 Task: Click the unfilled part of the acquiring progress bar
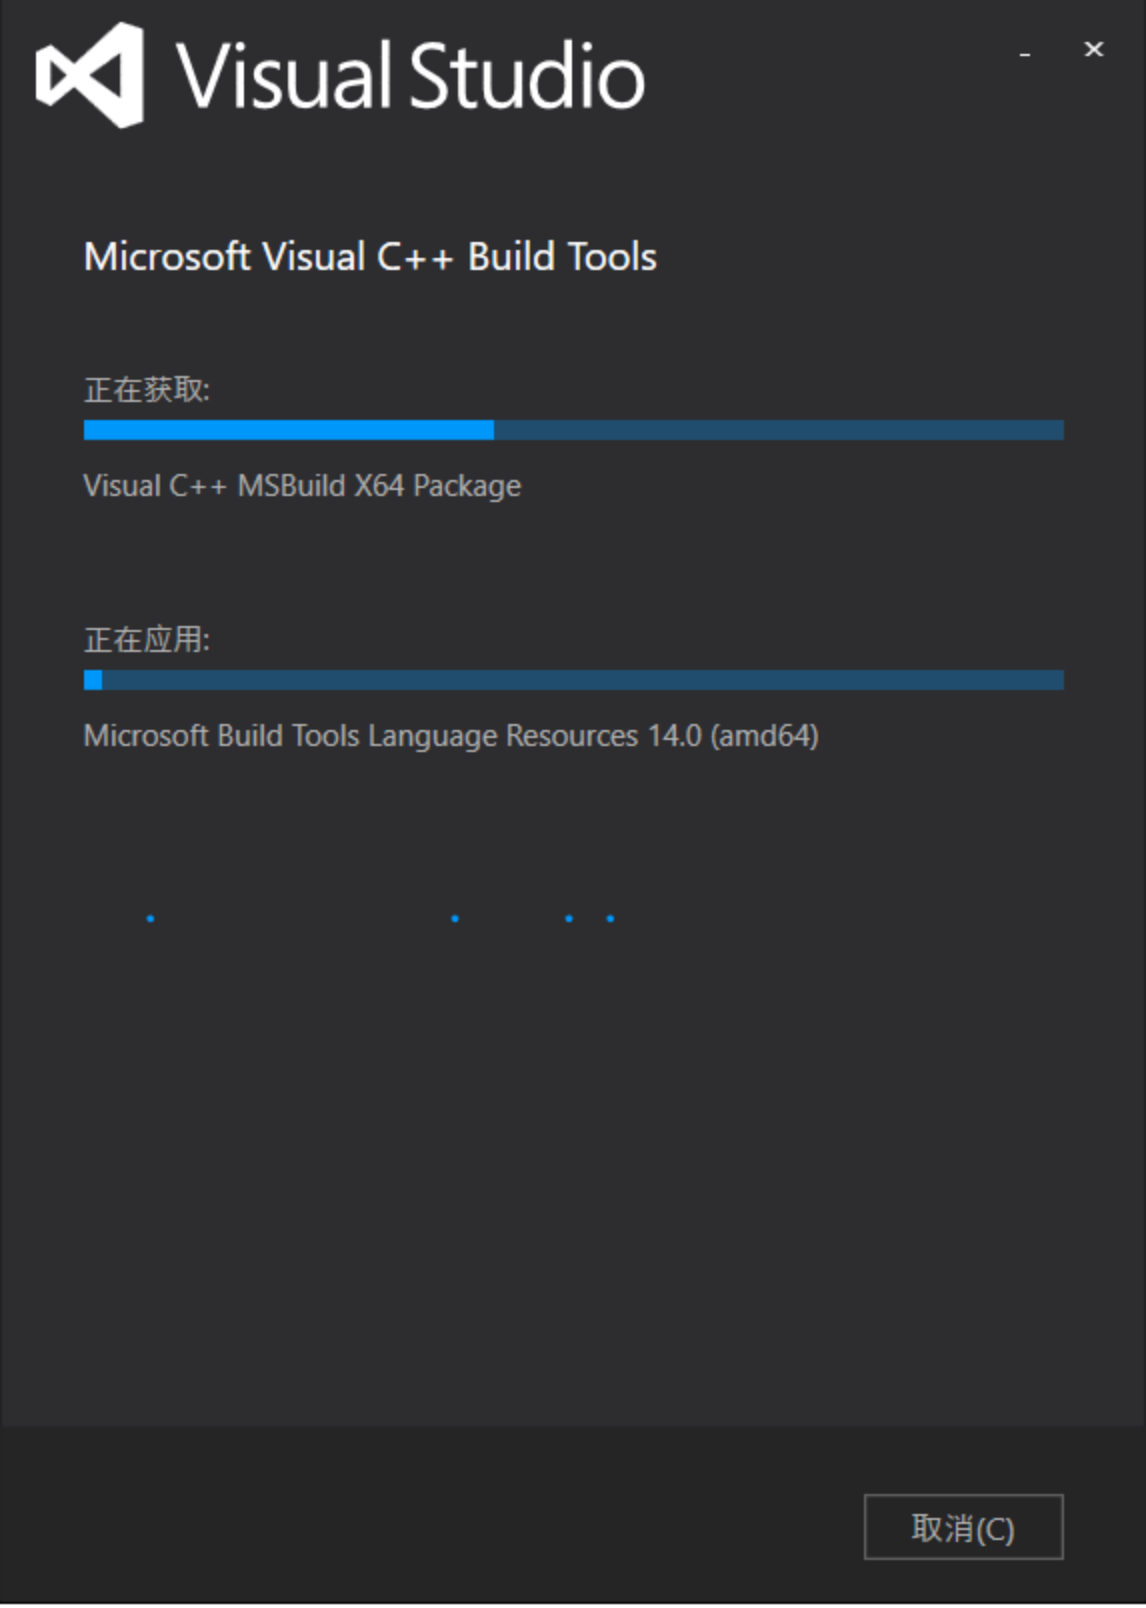(x=779, y=430)
